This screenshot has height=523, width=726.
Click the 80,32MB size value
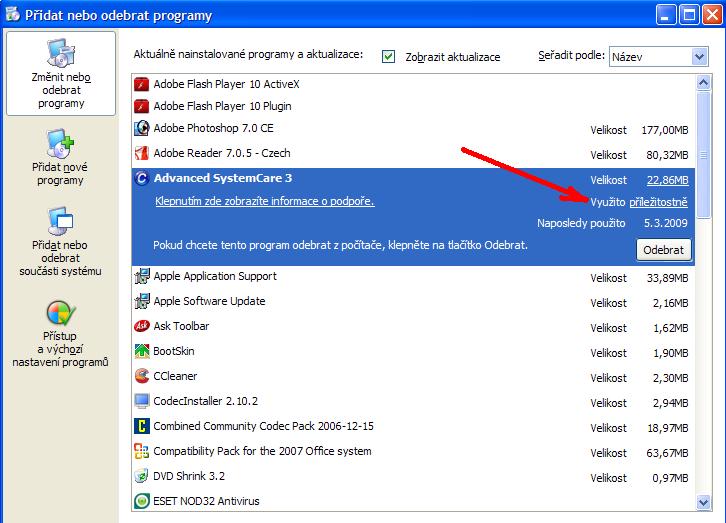click(667, 155)
